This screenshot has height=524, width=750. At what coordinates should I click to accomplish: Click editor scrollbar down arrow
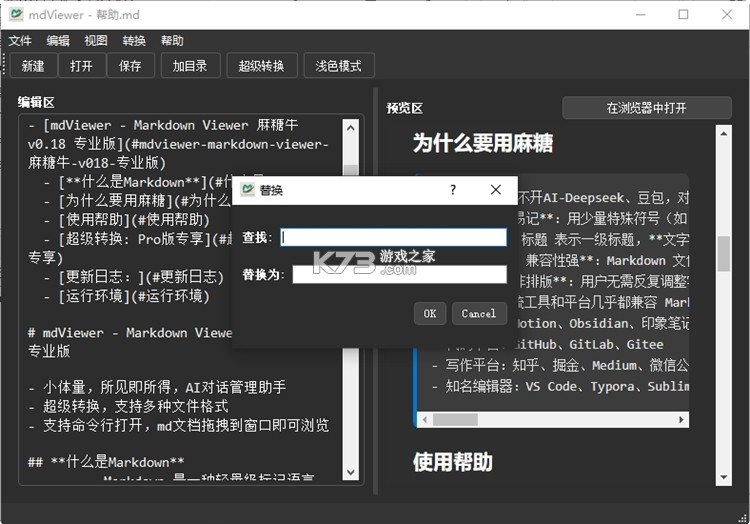click(351, 472)
